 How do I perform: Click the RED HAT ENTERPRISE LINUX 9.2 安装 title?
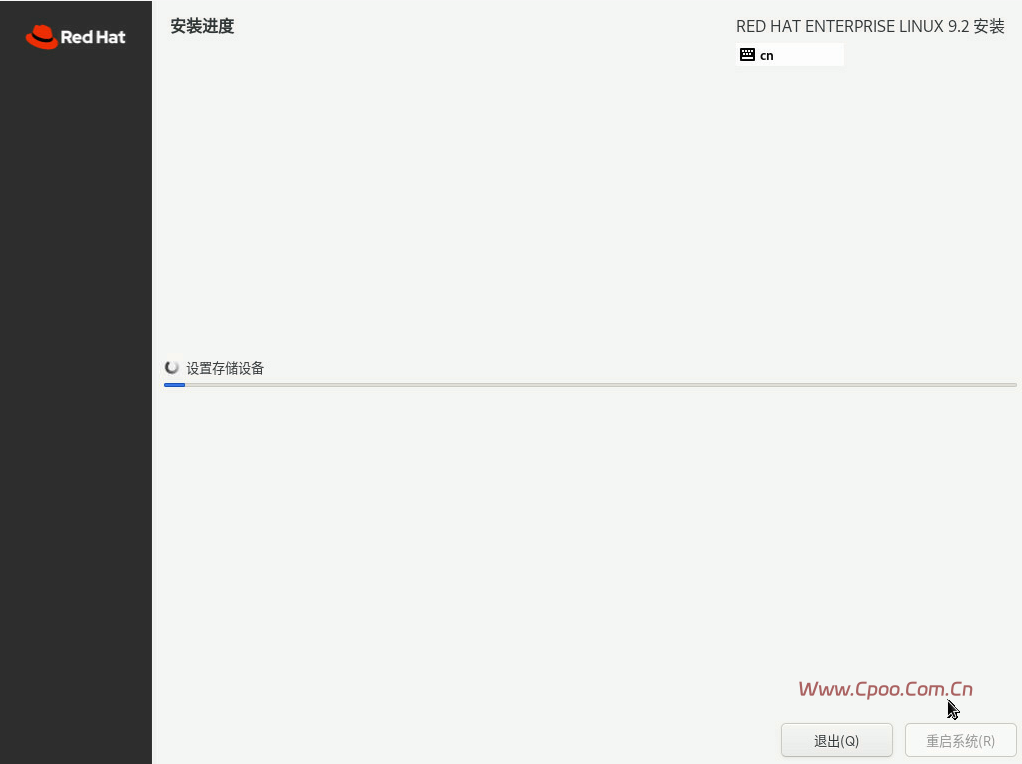coord(870,26)
